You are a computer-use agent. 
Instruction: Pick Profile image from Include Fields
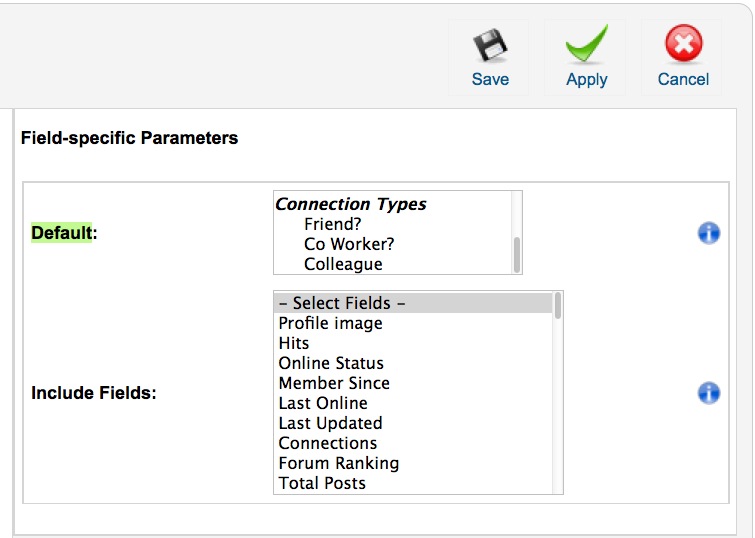point(414,323)
